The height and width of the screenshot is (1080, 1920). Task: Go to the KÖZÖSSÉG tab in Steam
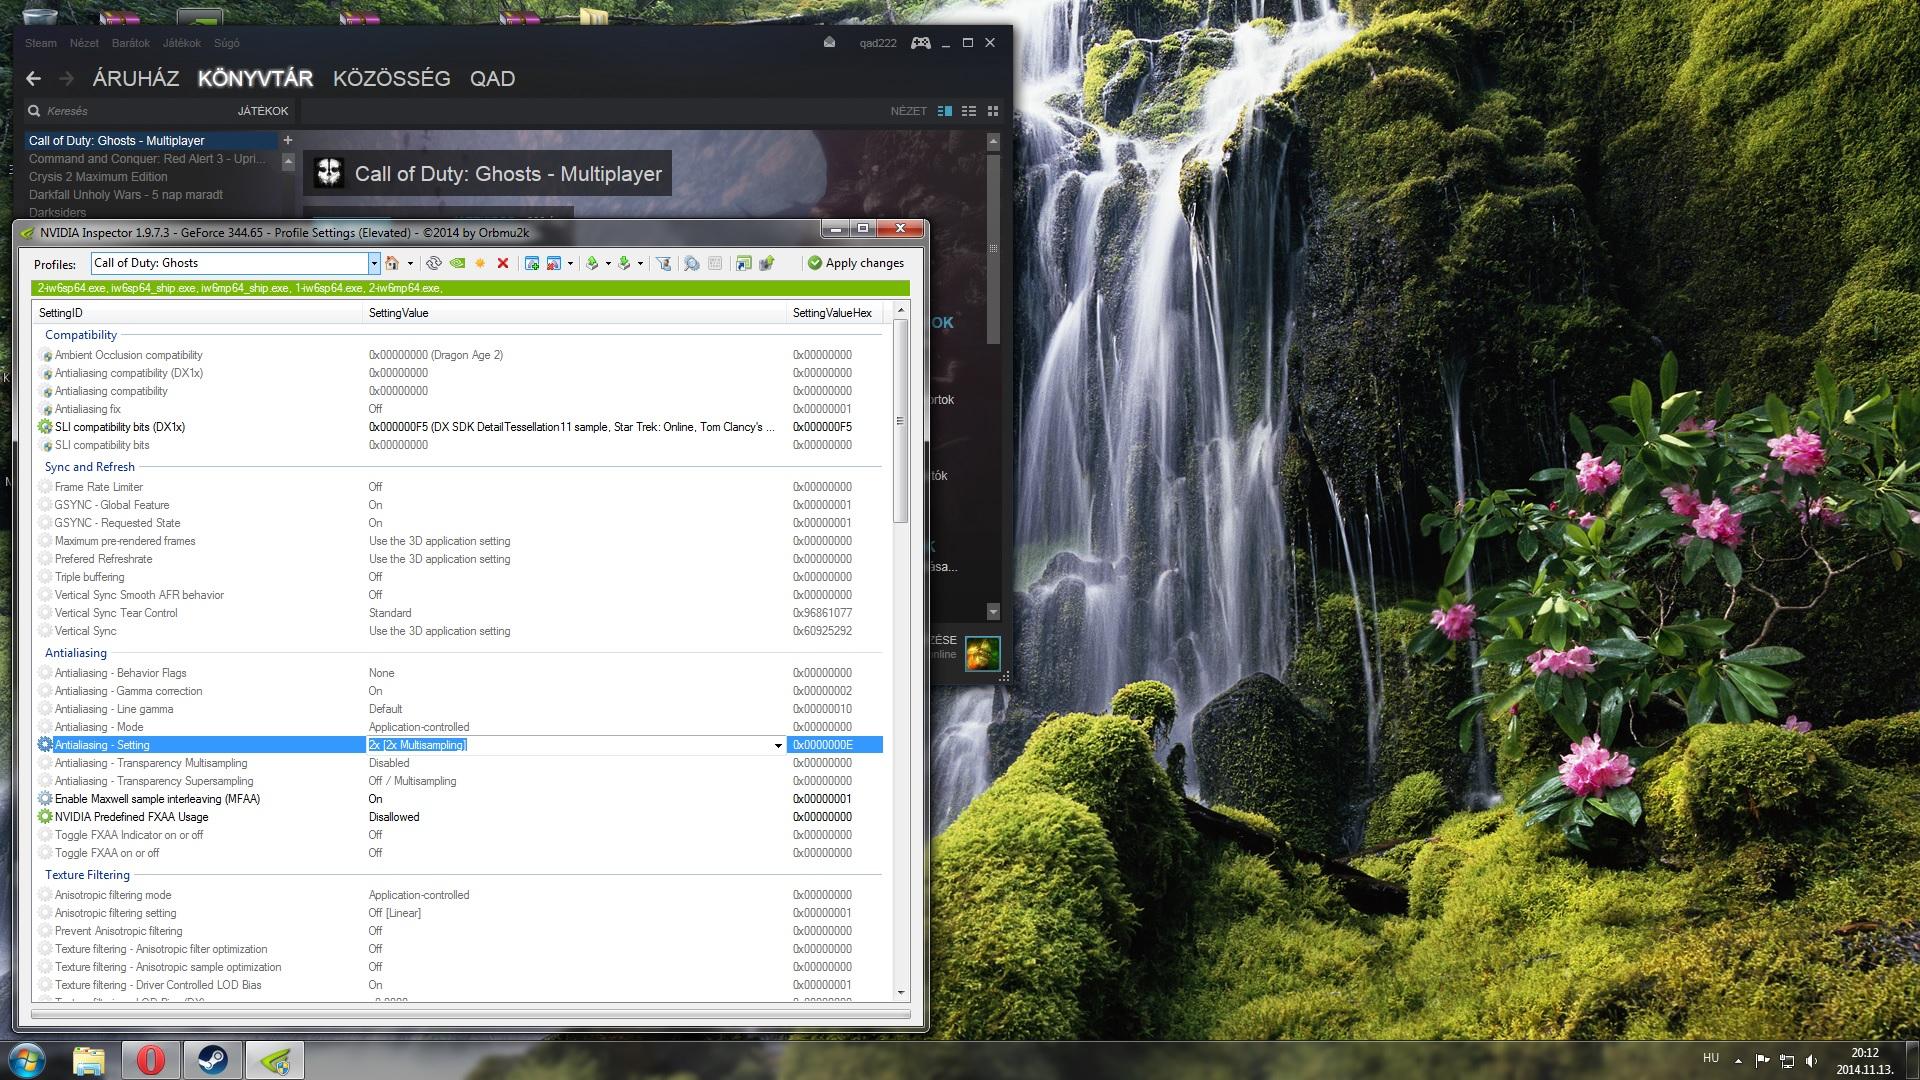coord(392,78)
